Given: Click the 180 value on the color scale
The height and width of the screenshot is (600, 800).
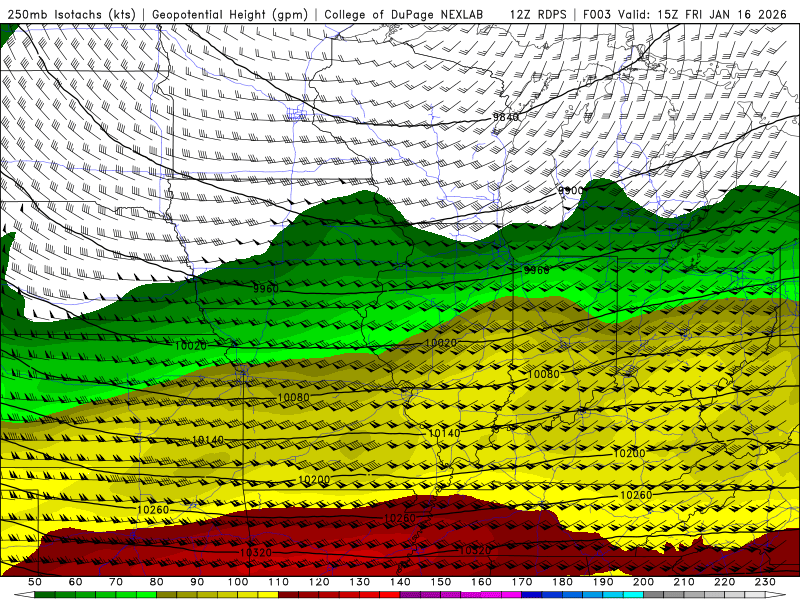Looking at the screenshot, I should click(563, 582).
